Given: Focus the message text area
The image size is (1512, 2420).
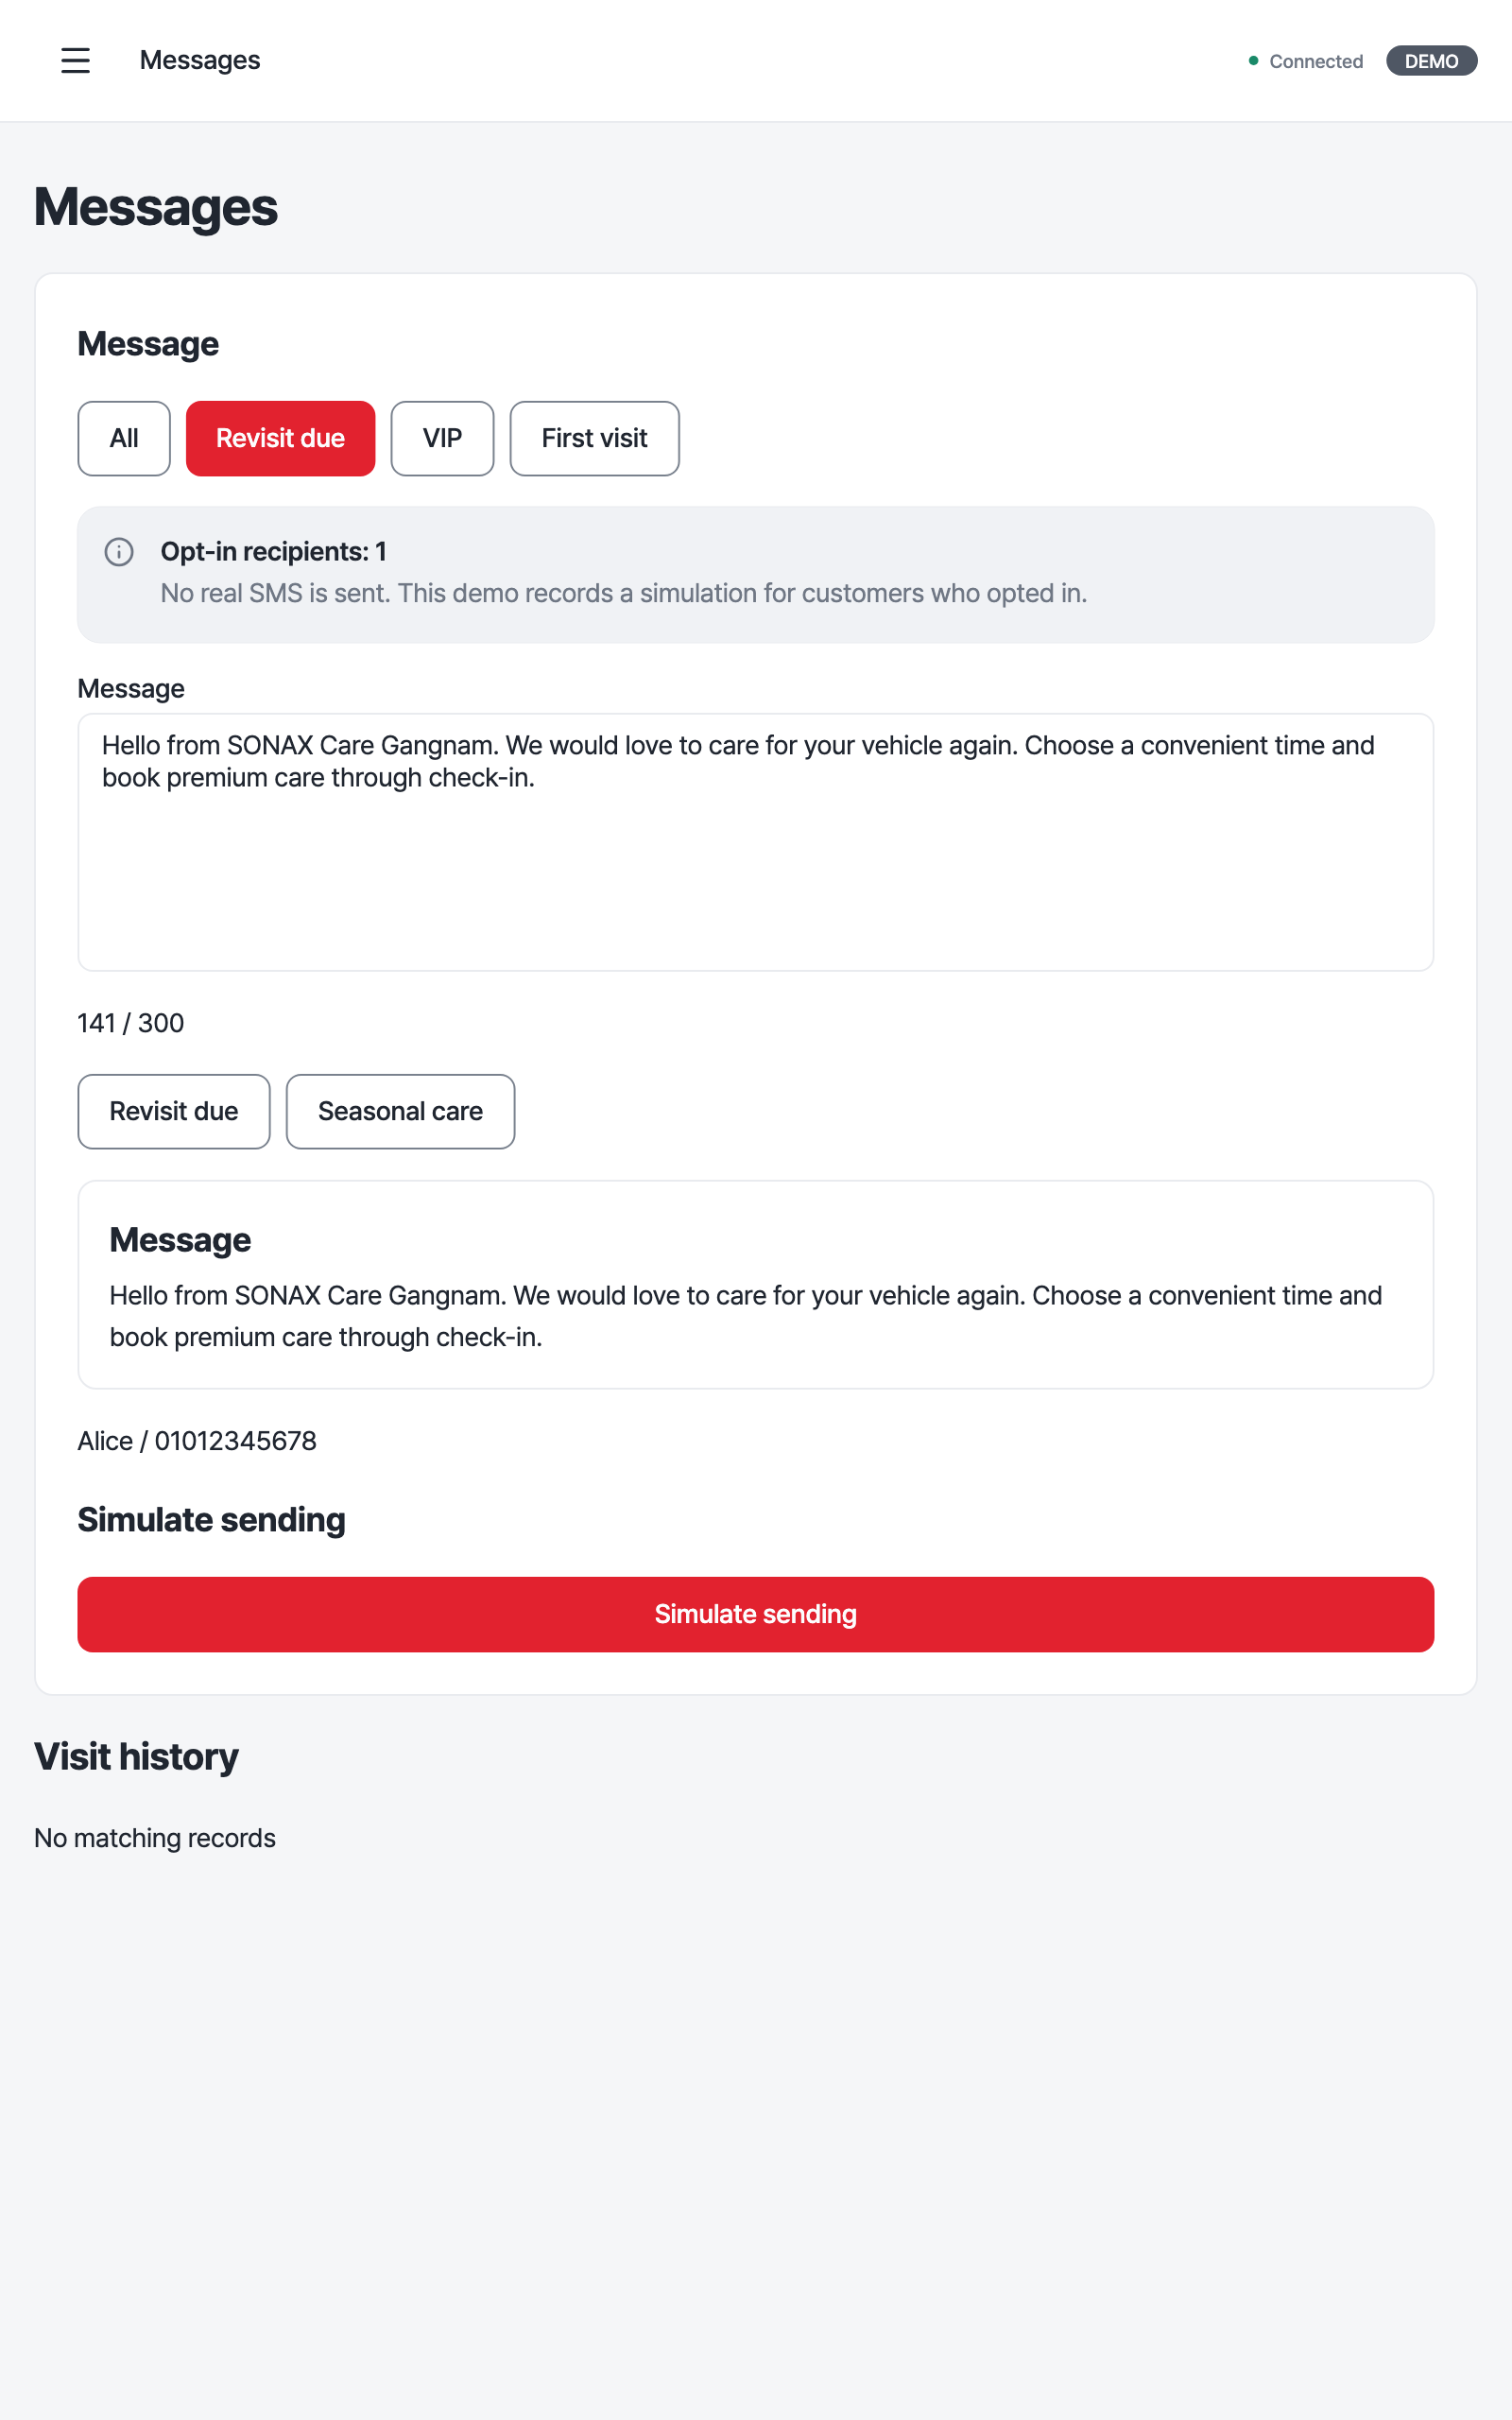Looking at the screenshot, I should [x=756, y=842].
